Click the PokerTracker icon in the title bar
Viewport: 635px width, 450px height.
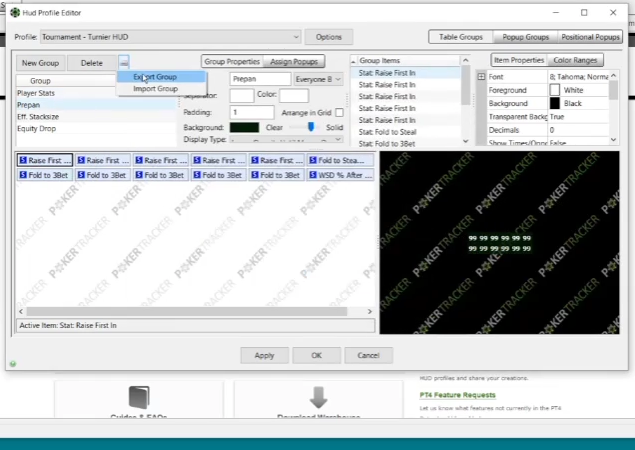click(15, 13)
